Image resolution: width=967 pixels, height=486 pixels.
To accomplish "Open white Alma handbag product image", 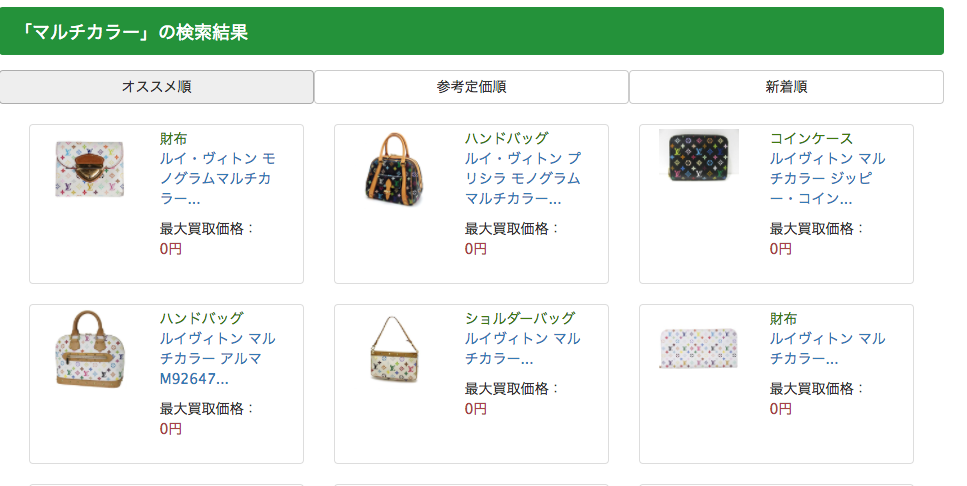I will click(90, 349).
